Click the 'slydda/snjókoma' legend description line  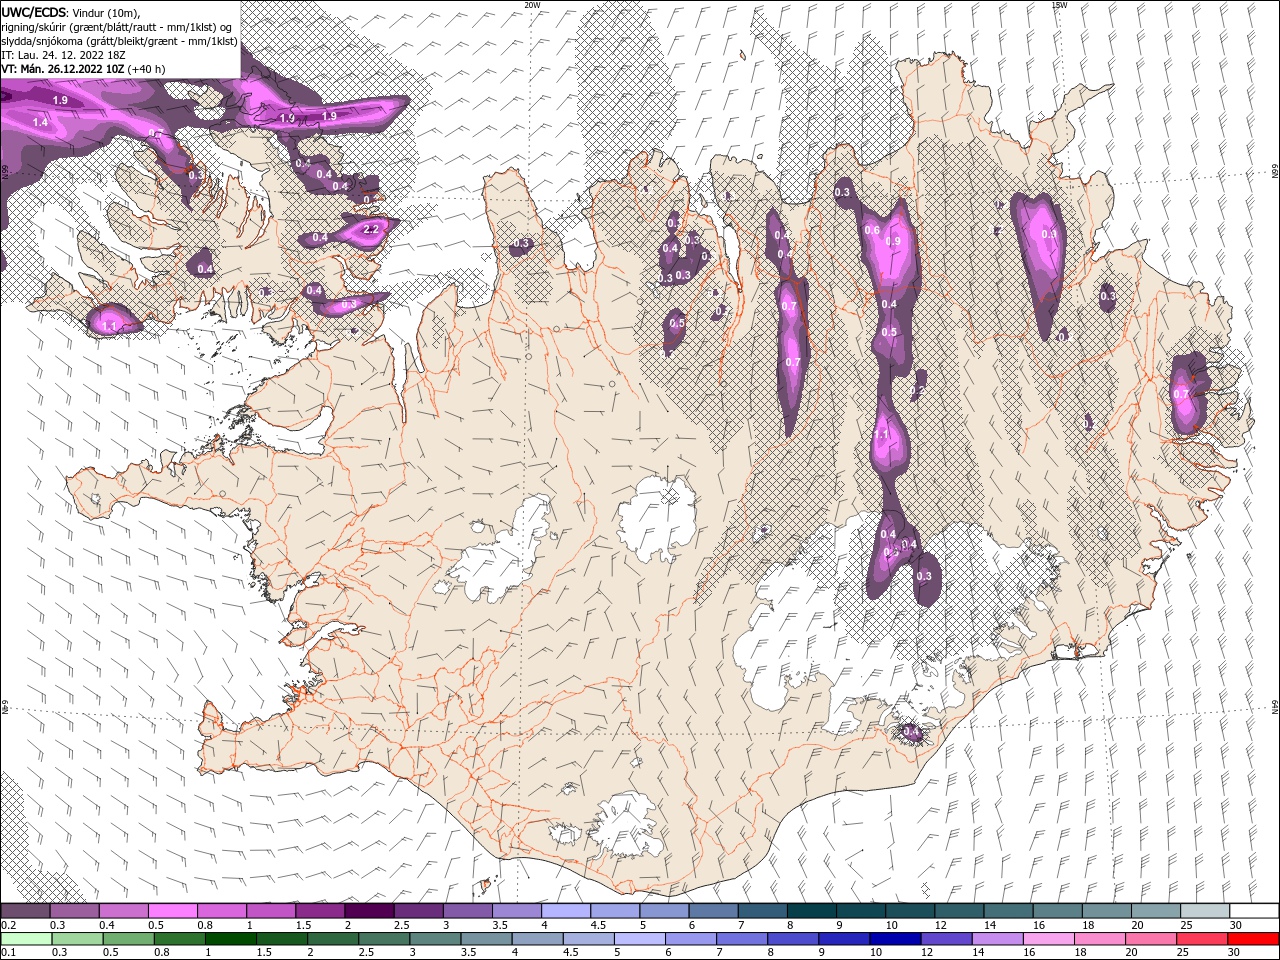(119, 41)
